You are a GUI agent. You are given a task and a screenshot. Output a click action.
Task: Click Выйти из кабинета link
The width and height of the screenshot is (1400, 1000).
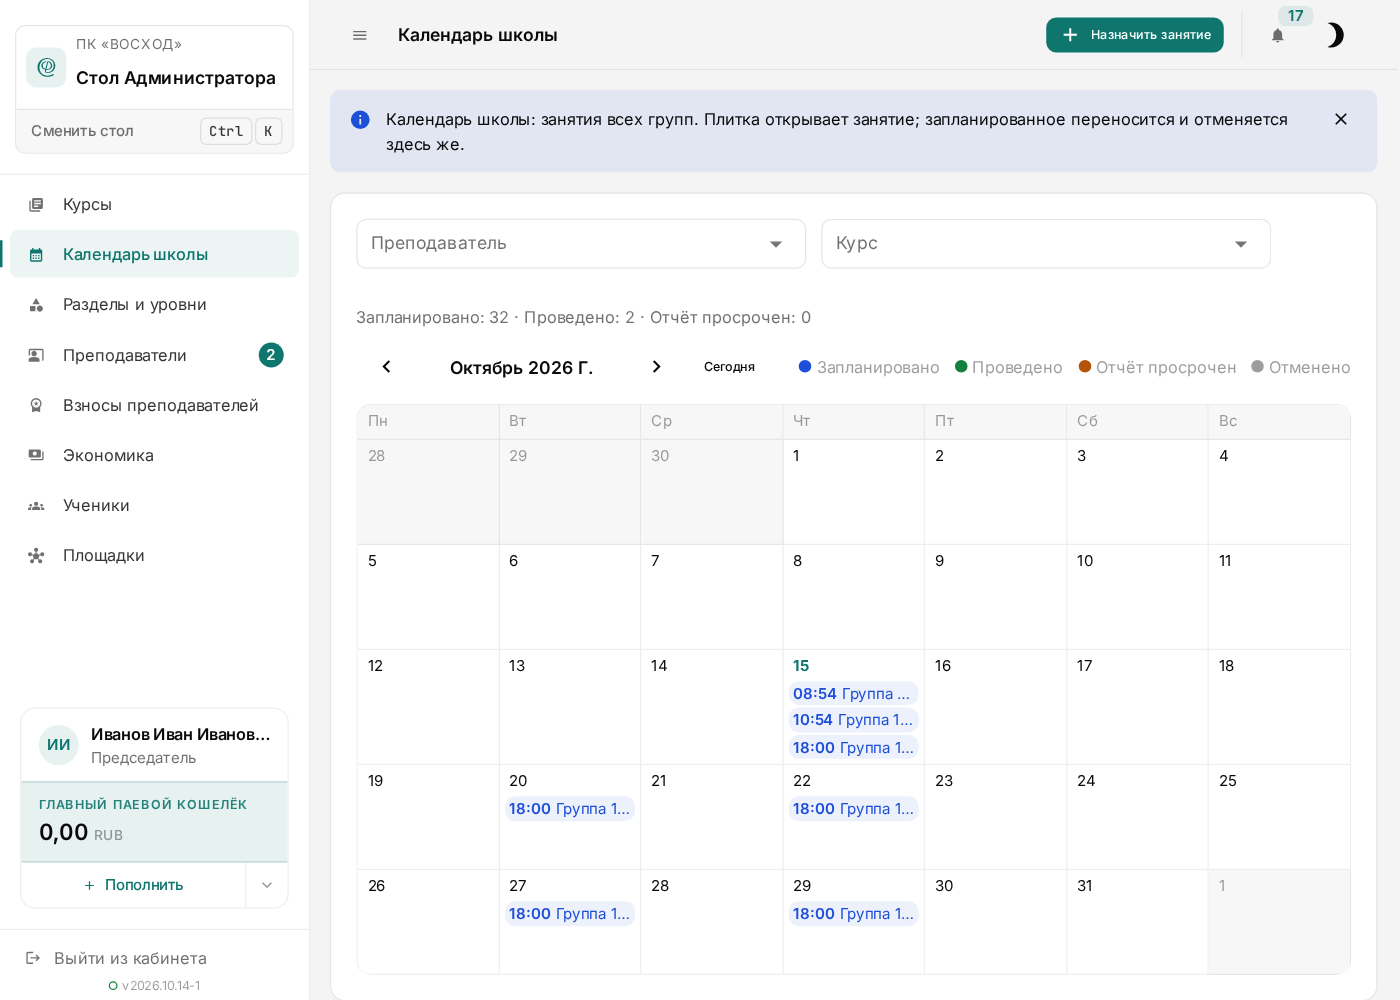[x=117, y=958]
